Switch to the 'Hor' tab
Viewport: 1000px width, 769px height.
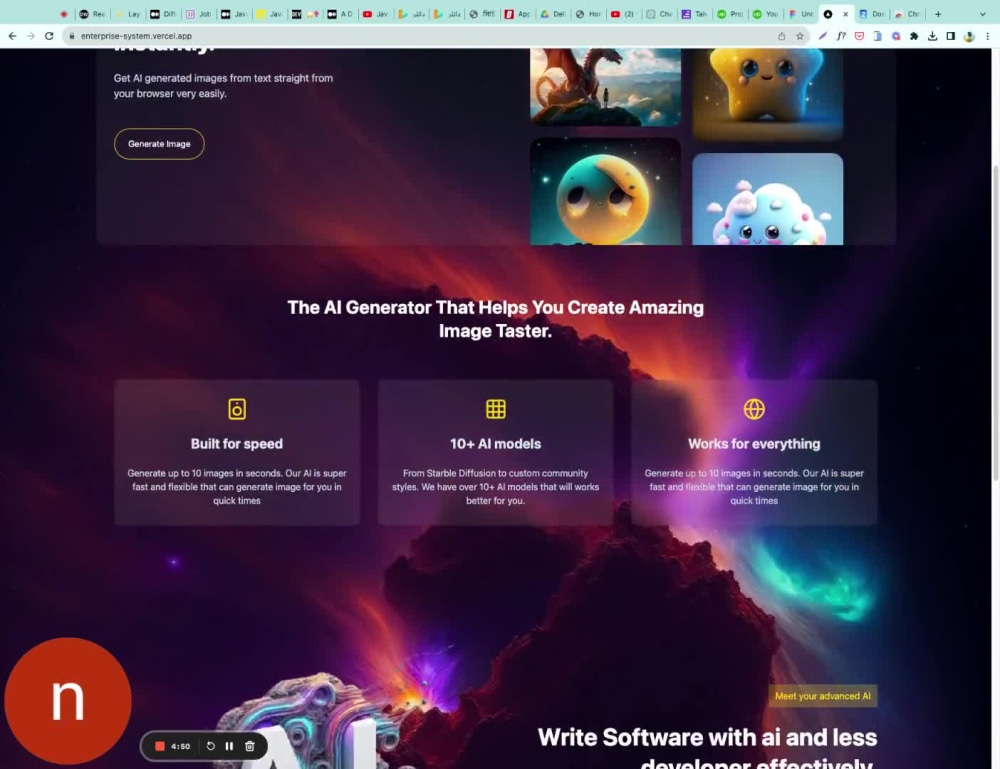pos(589,14)
